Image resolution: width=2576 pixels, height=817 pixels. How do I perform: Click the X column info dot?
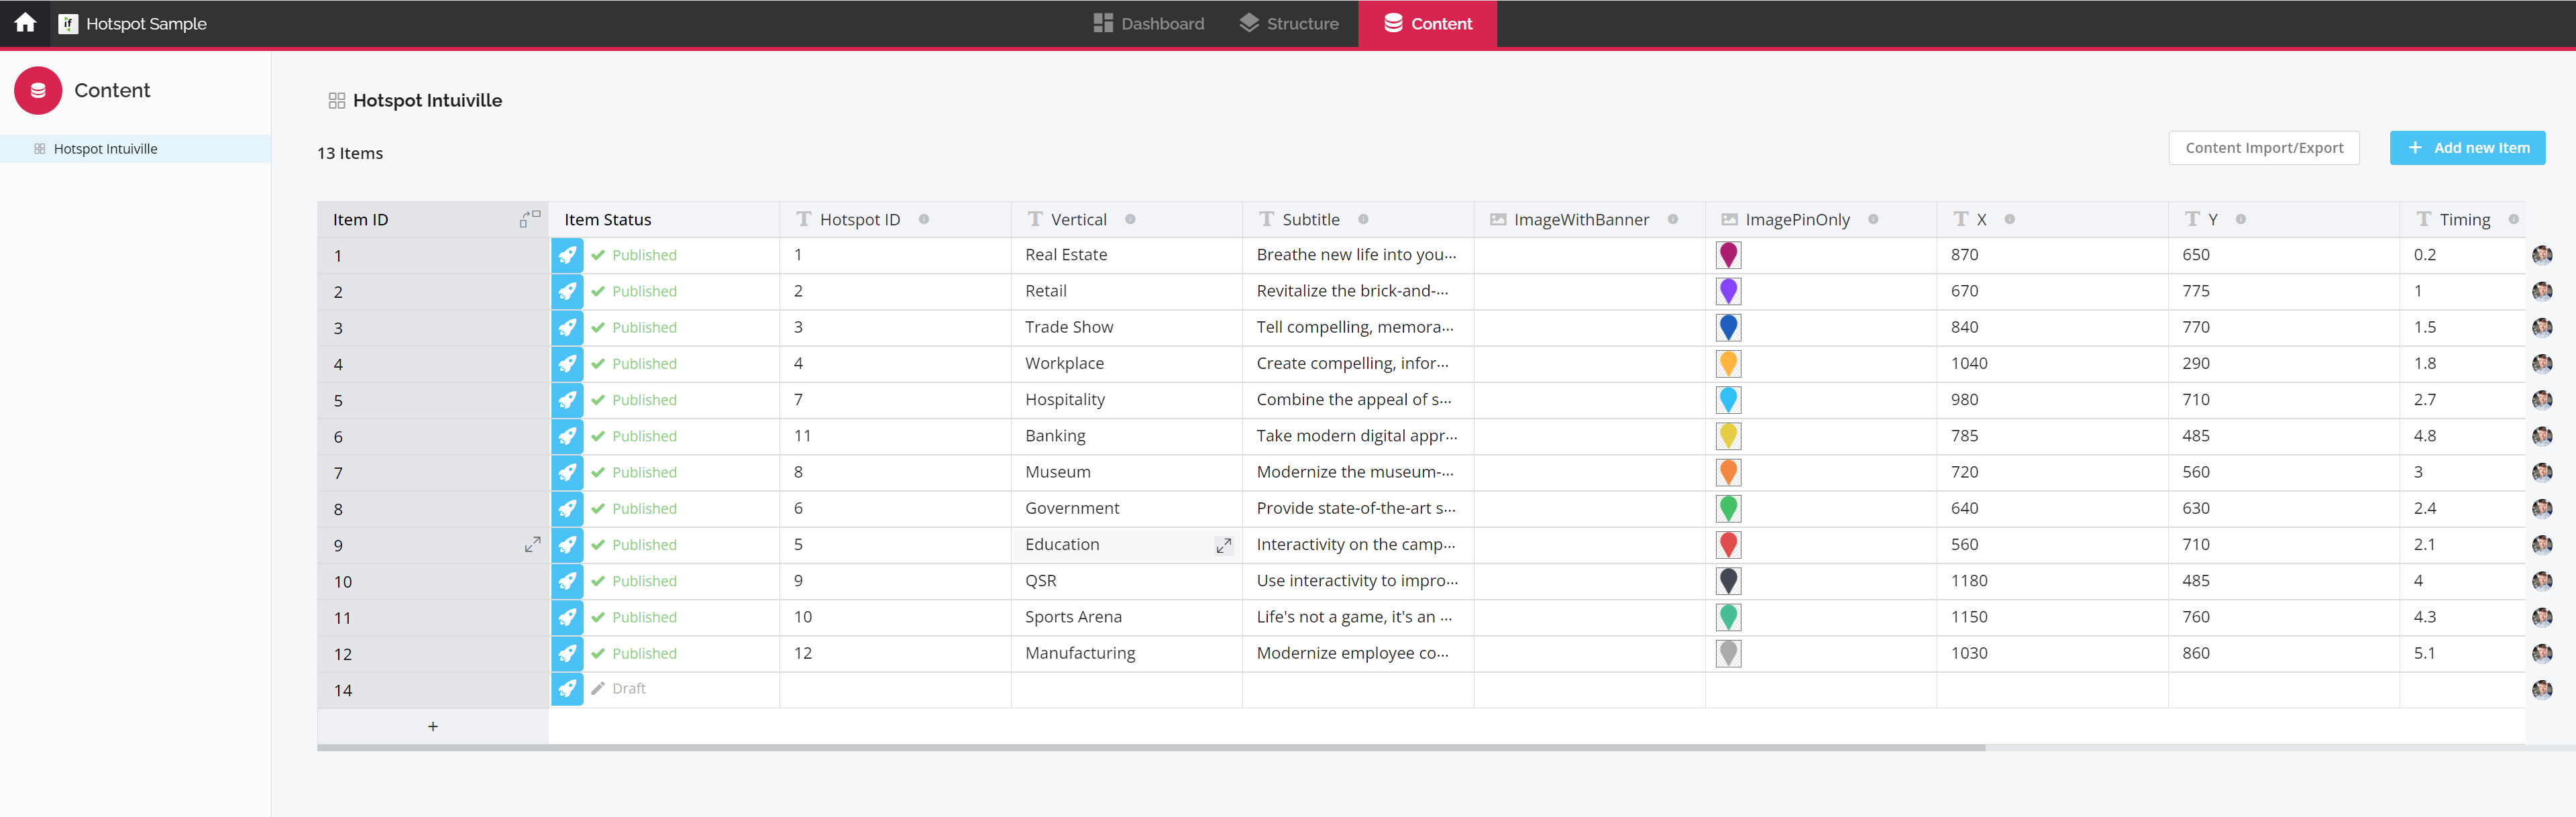[2009, 219]
